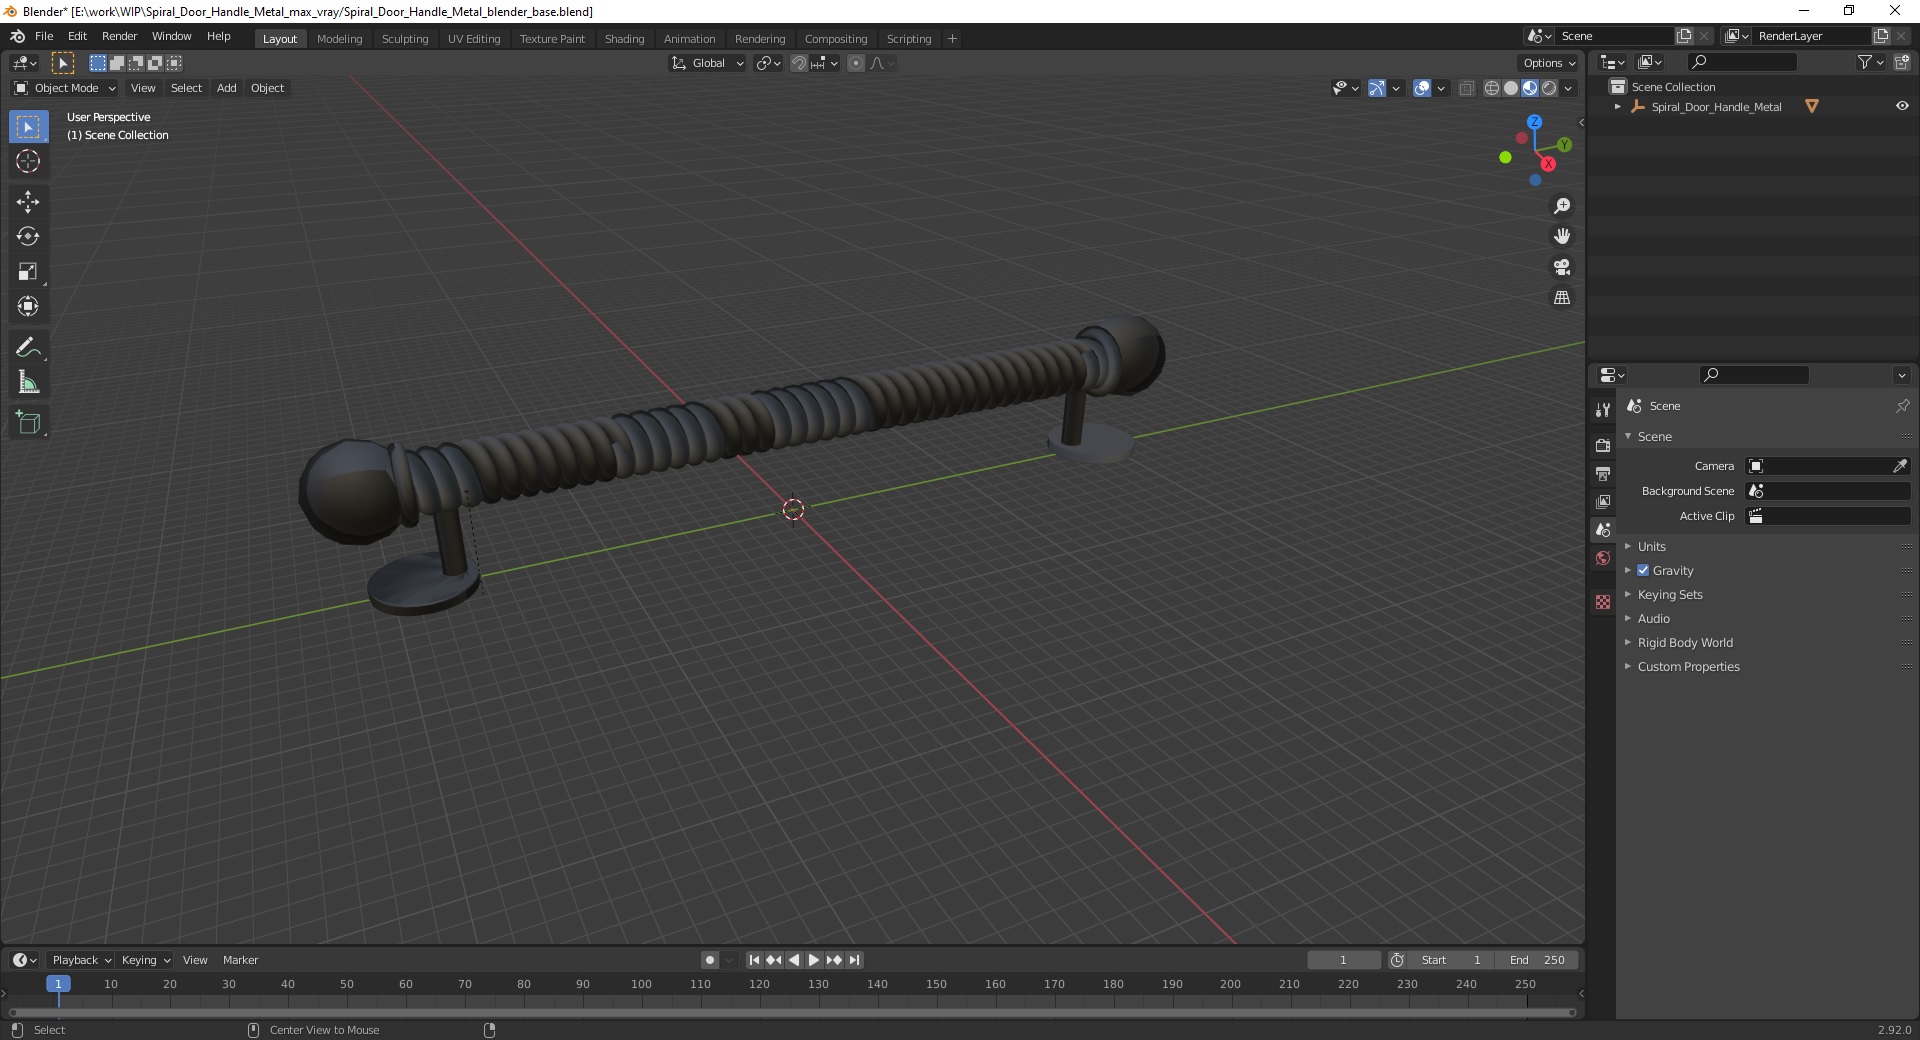Click the eyedropper next to Camera field
Viewport: 1920px width, 1040px height.
1900,466
